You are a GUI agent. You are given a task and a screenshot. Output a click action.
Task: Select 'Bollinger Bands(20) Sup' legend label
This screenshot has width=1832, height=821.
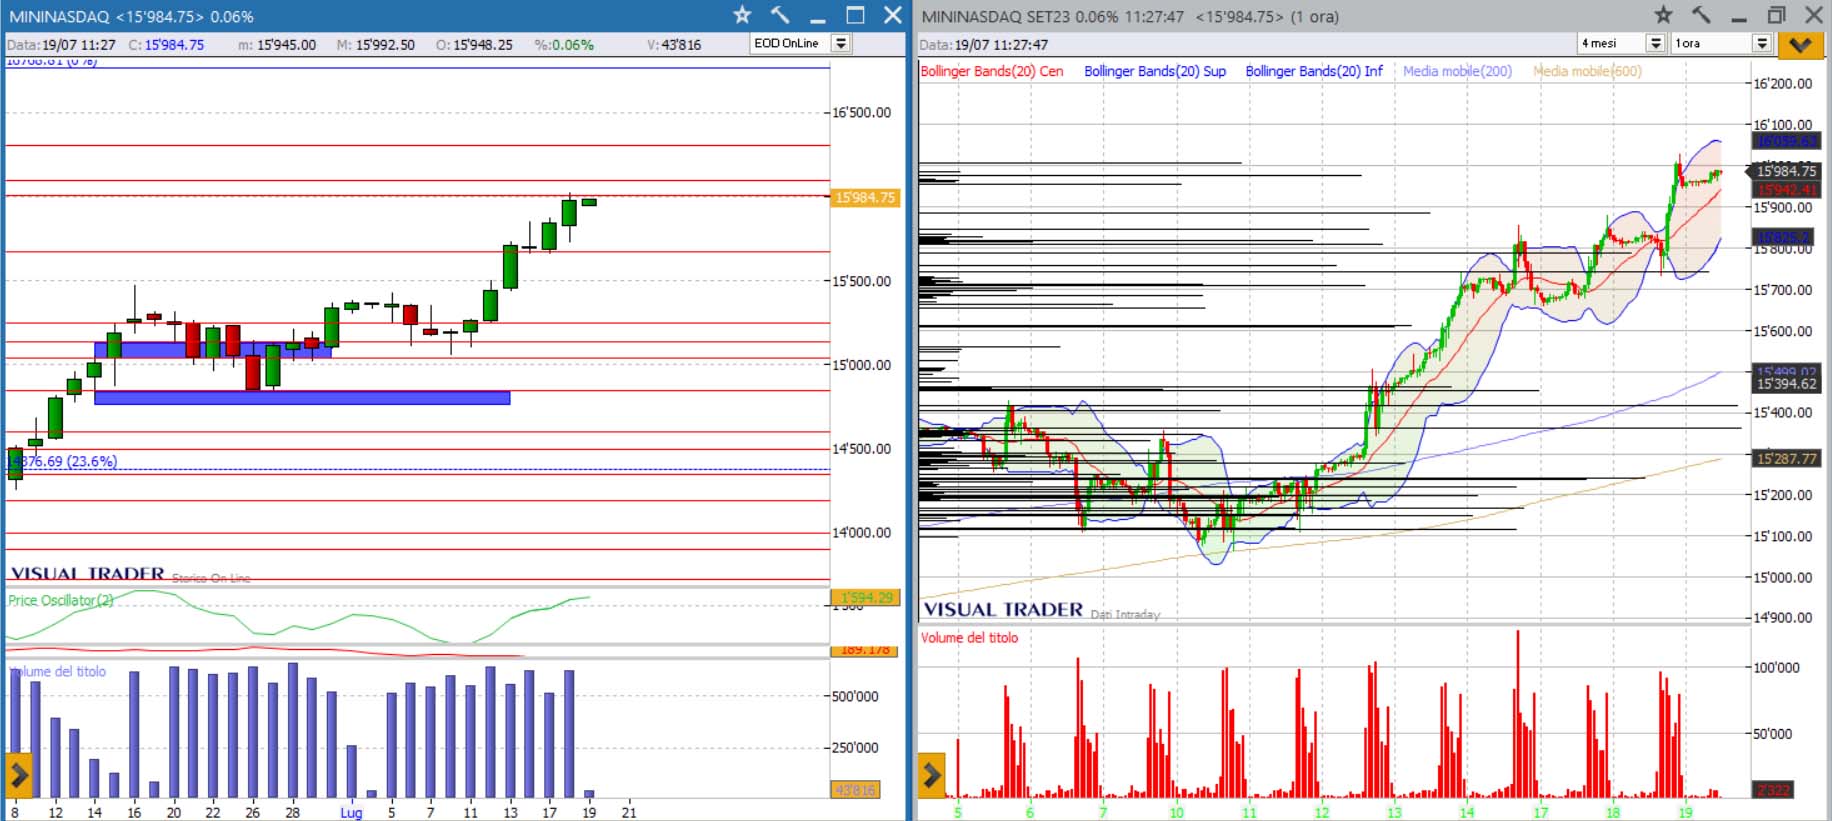[x=1155, y=71]
